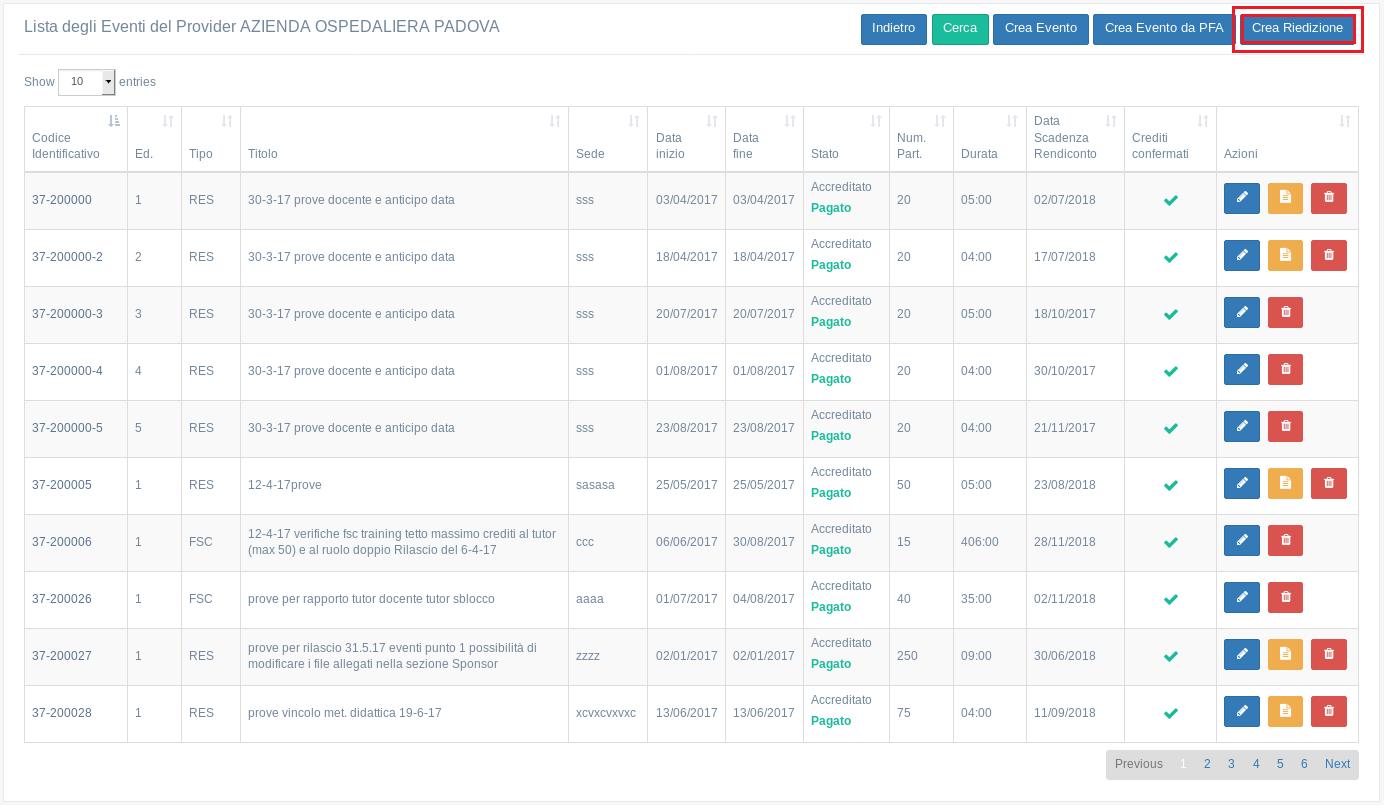Jump to pagination page 4
Image resolution: width=1384 pixels, height=805 pixels.
[1256, 764]
